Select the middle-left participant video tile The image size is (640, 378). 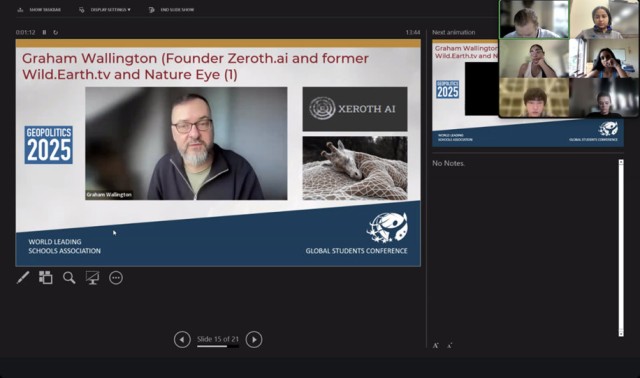[x=534, y=58]
